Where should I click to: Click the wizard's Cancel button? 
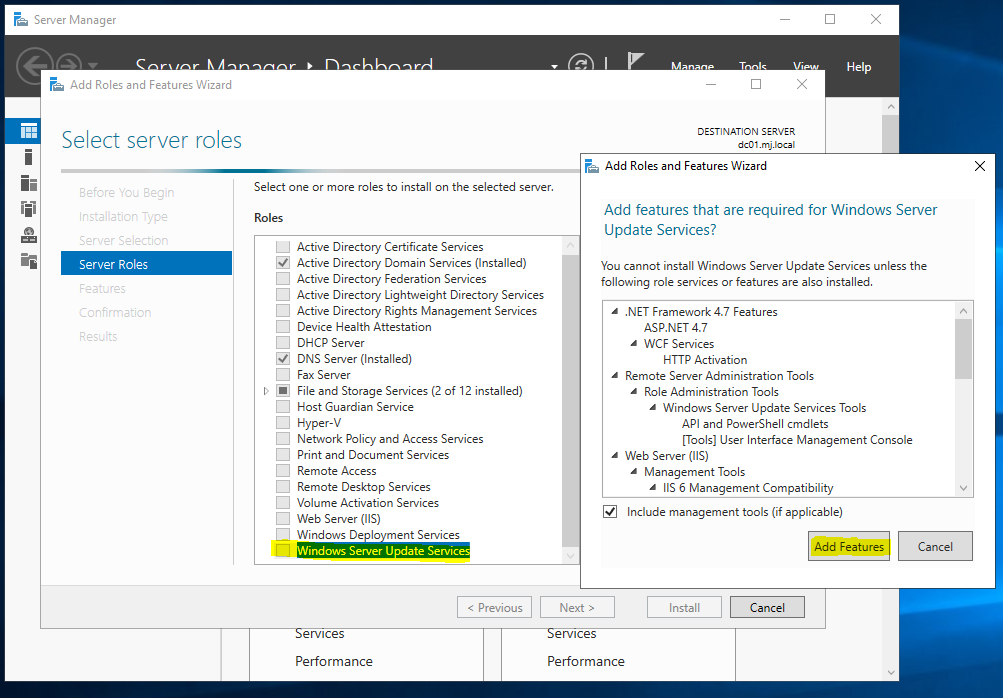pyautogui.click(x=767, y=608)
